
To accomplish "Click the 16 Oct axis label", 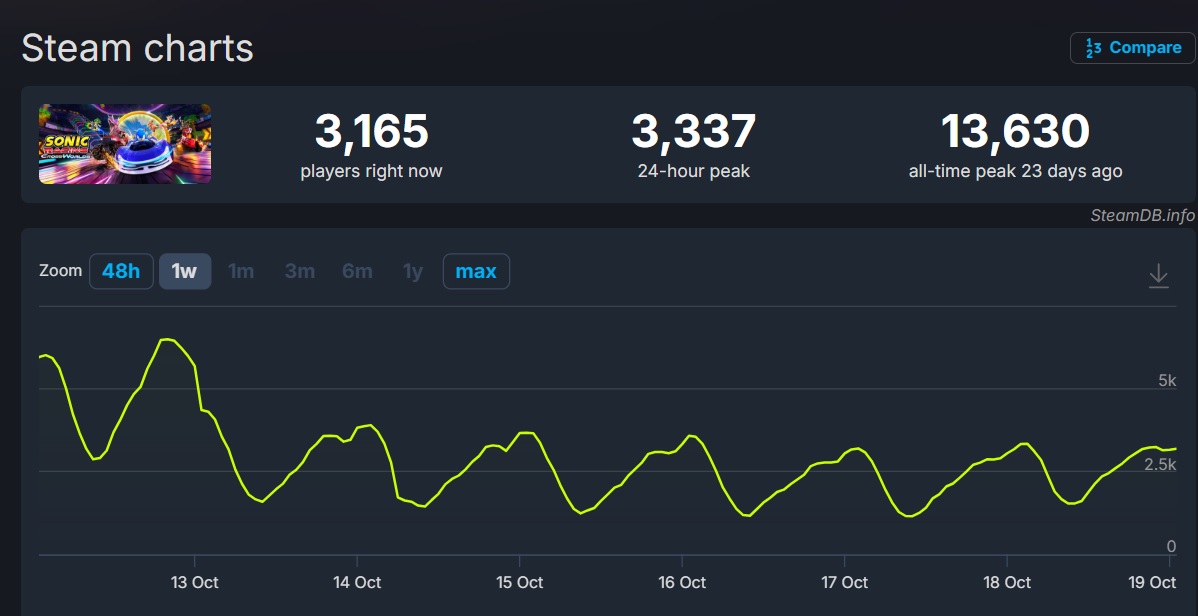I will click(682, 582).
